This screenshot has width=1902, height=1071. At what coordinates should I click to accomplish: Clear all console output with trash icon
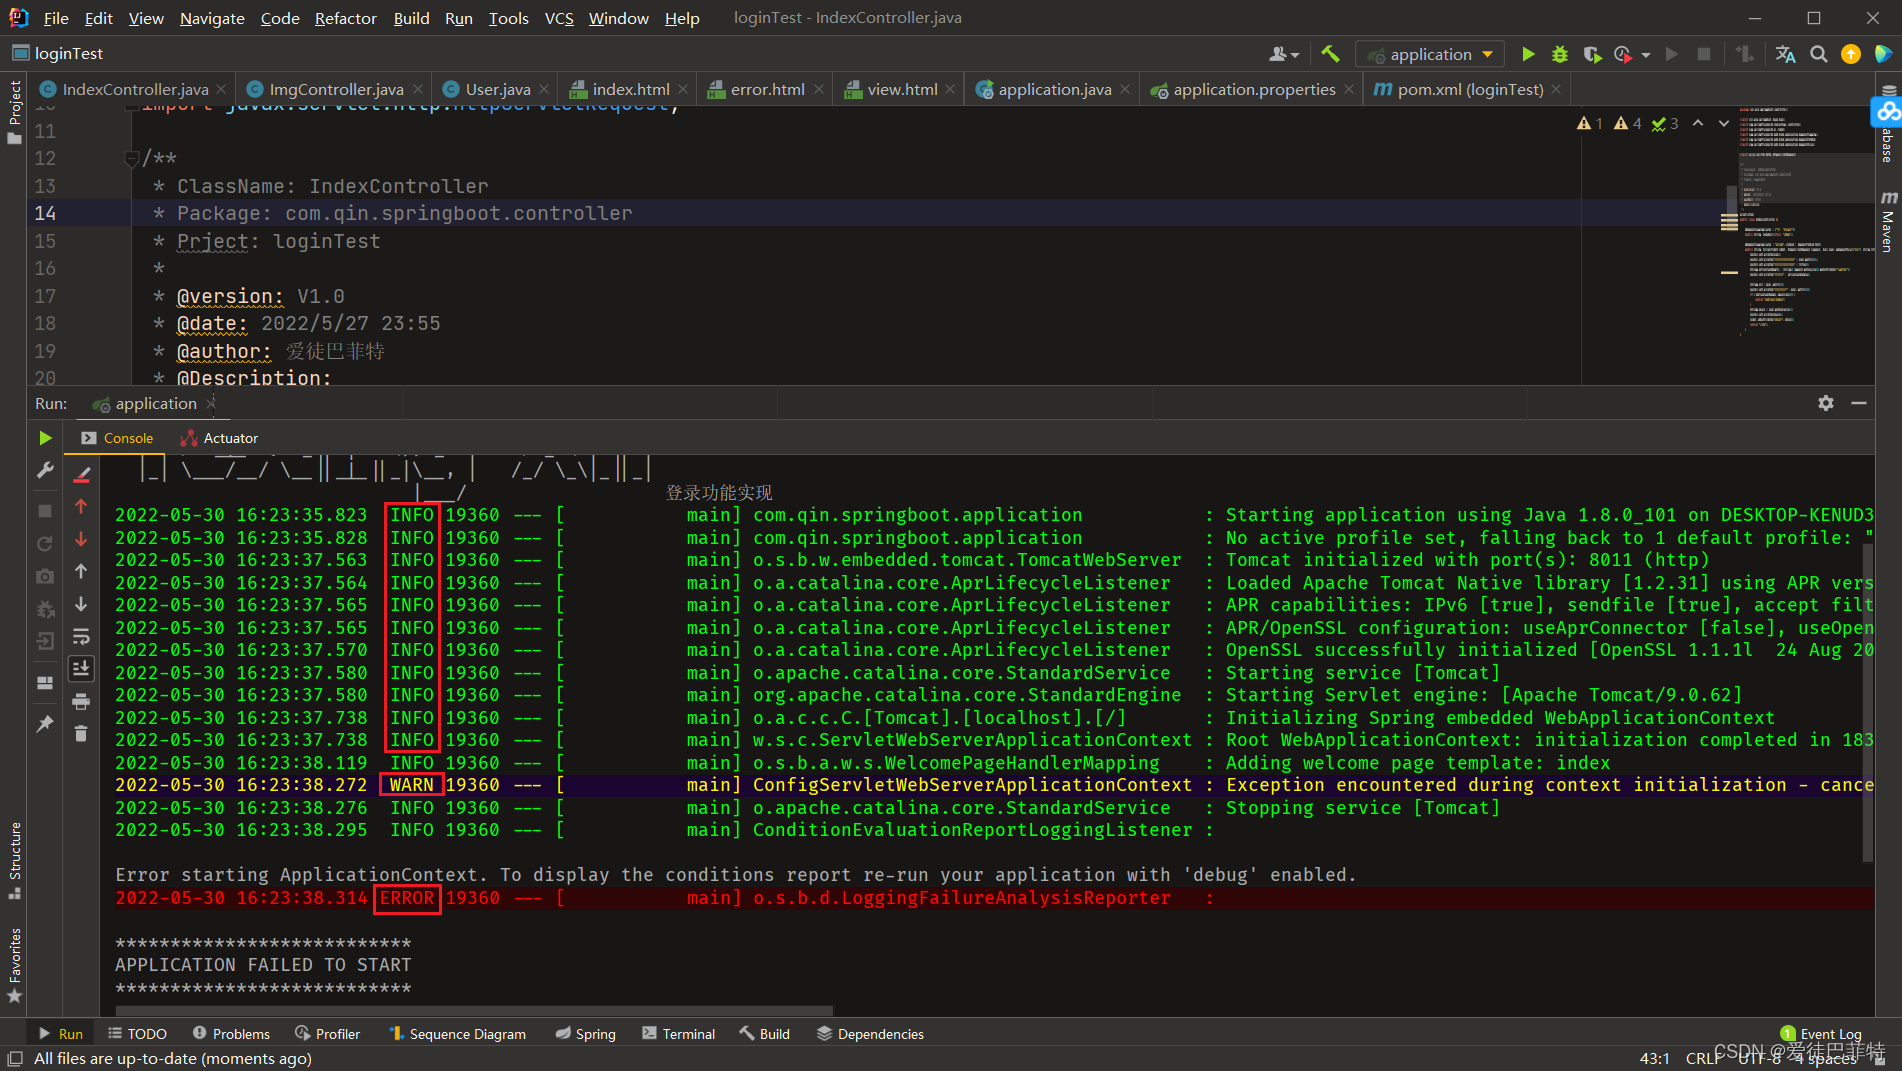(x=82, y=734)
